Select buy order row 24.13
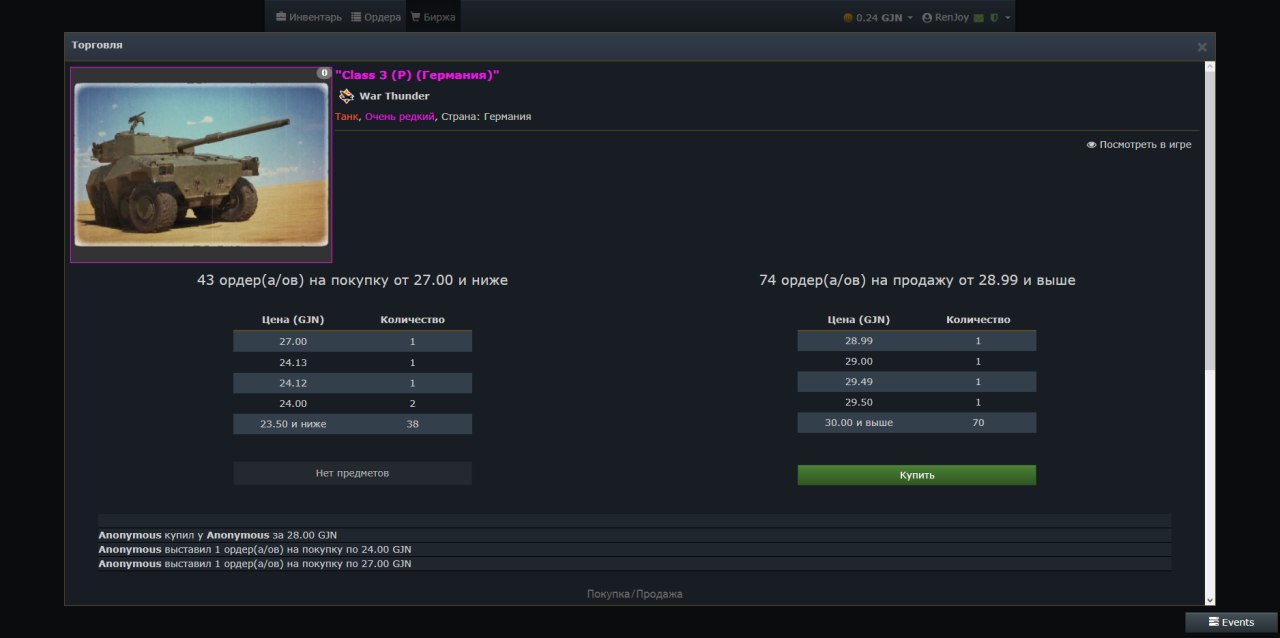 click(x=352, y=362)
